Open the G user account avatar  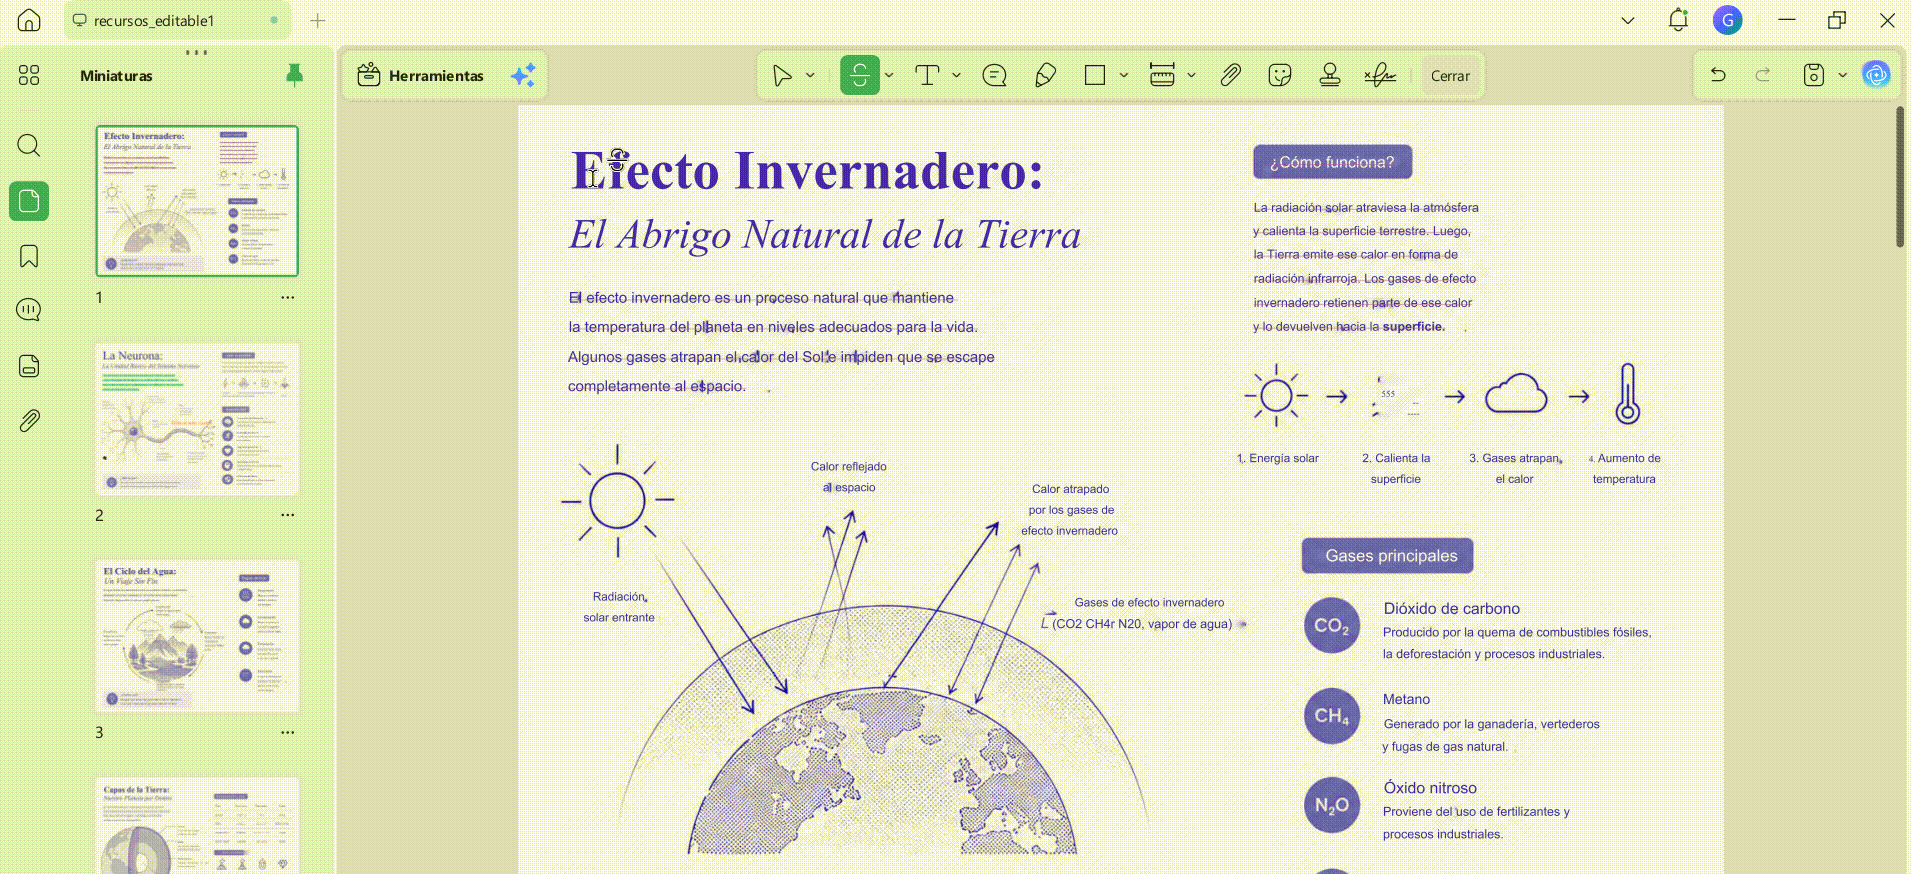coord(1728,20)
